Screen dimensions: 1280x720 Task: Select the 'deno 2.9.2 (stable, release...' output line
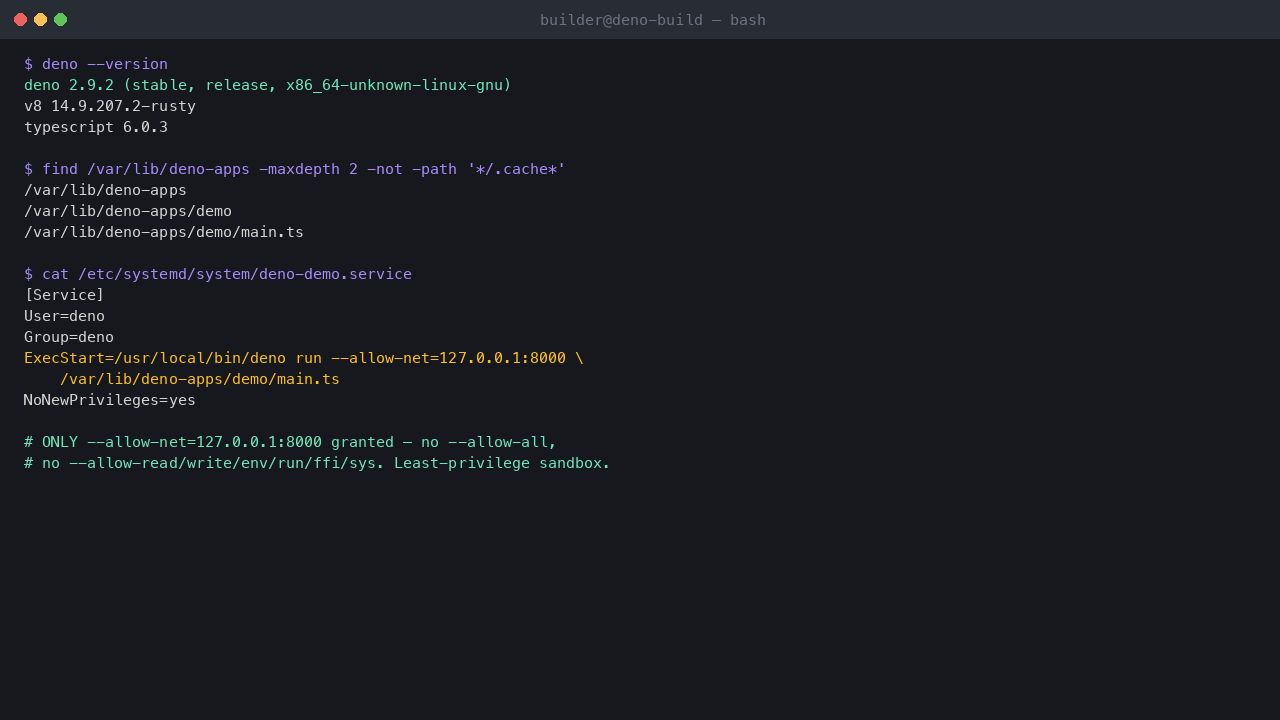[268, 85]
